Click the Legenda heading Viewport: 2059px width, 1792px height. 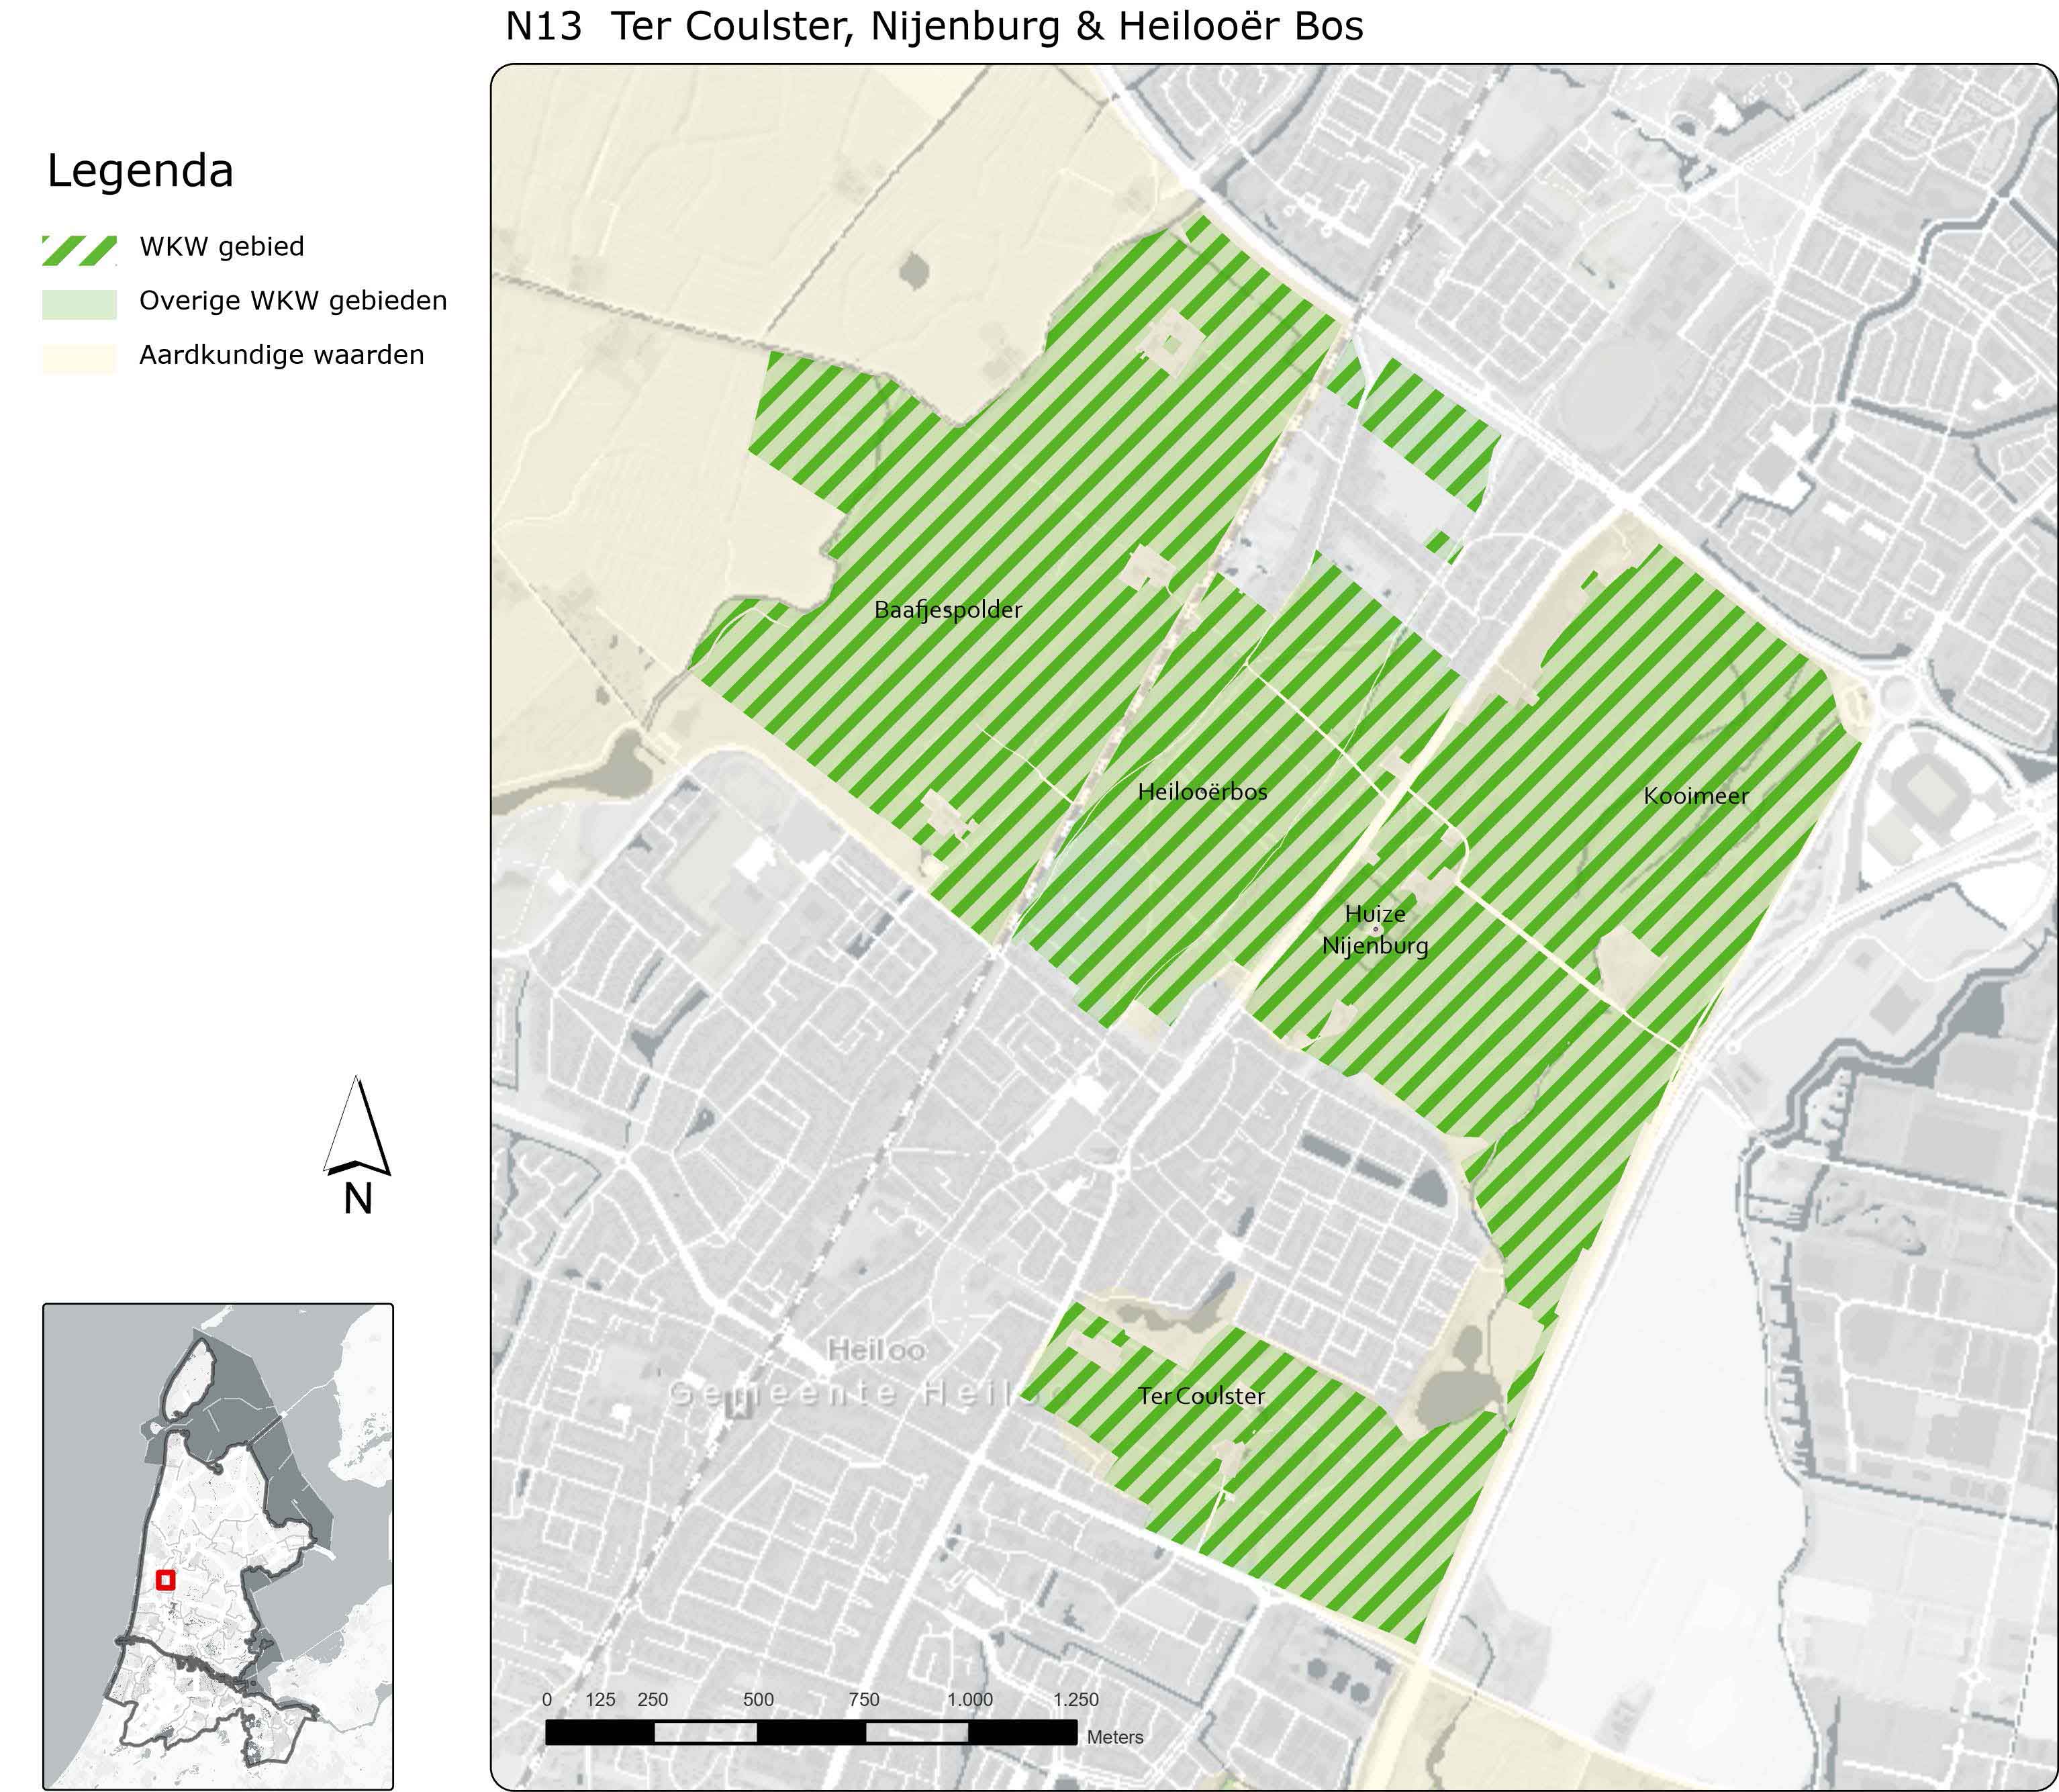[140, 170]
